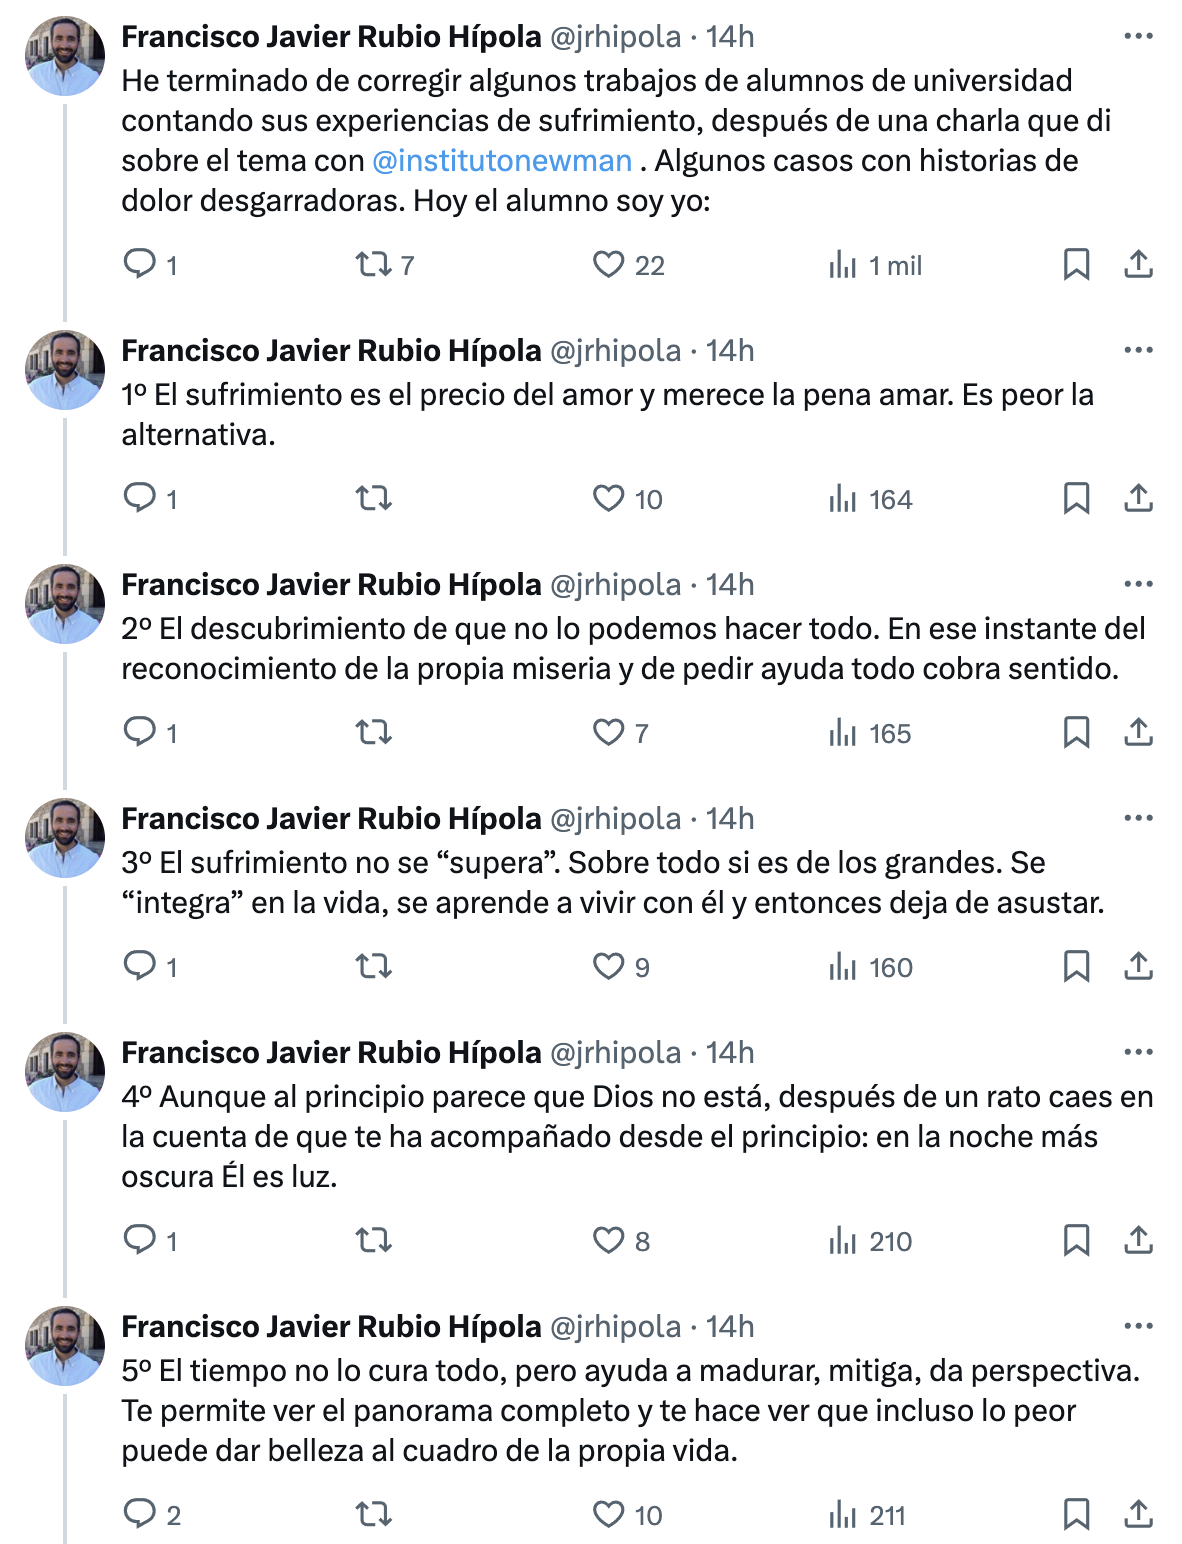Screen dimensions: 1182x1544
Task: Open more options on the first tweet
Action: tap(1138, 36)
